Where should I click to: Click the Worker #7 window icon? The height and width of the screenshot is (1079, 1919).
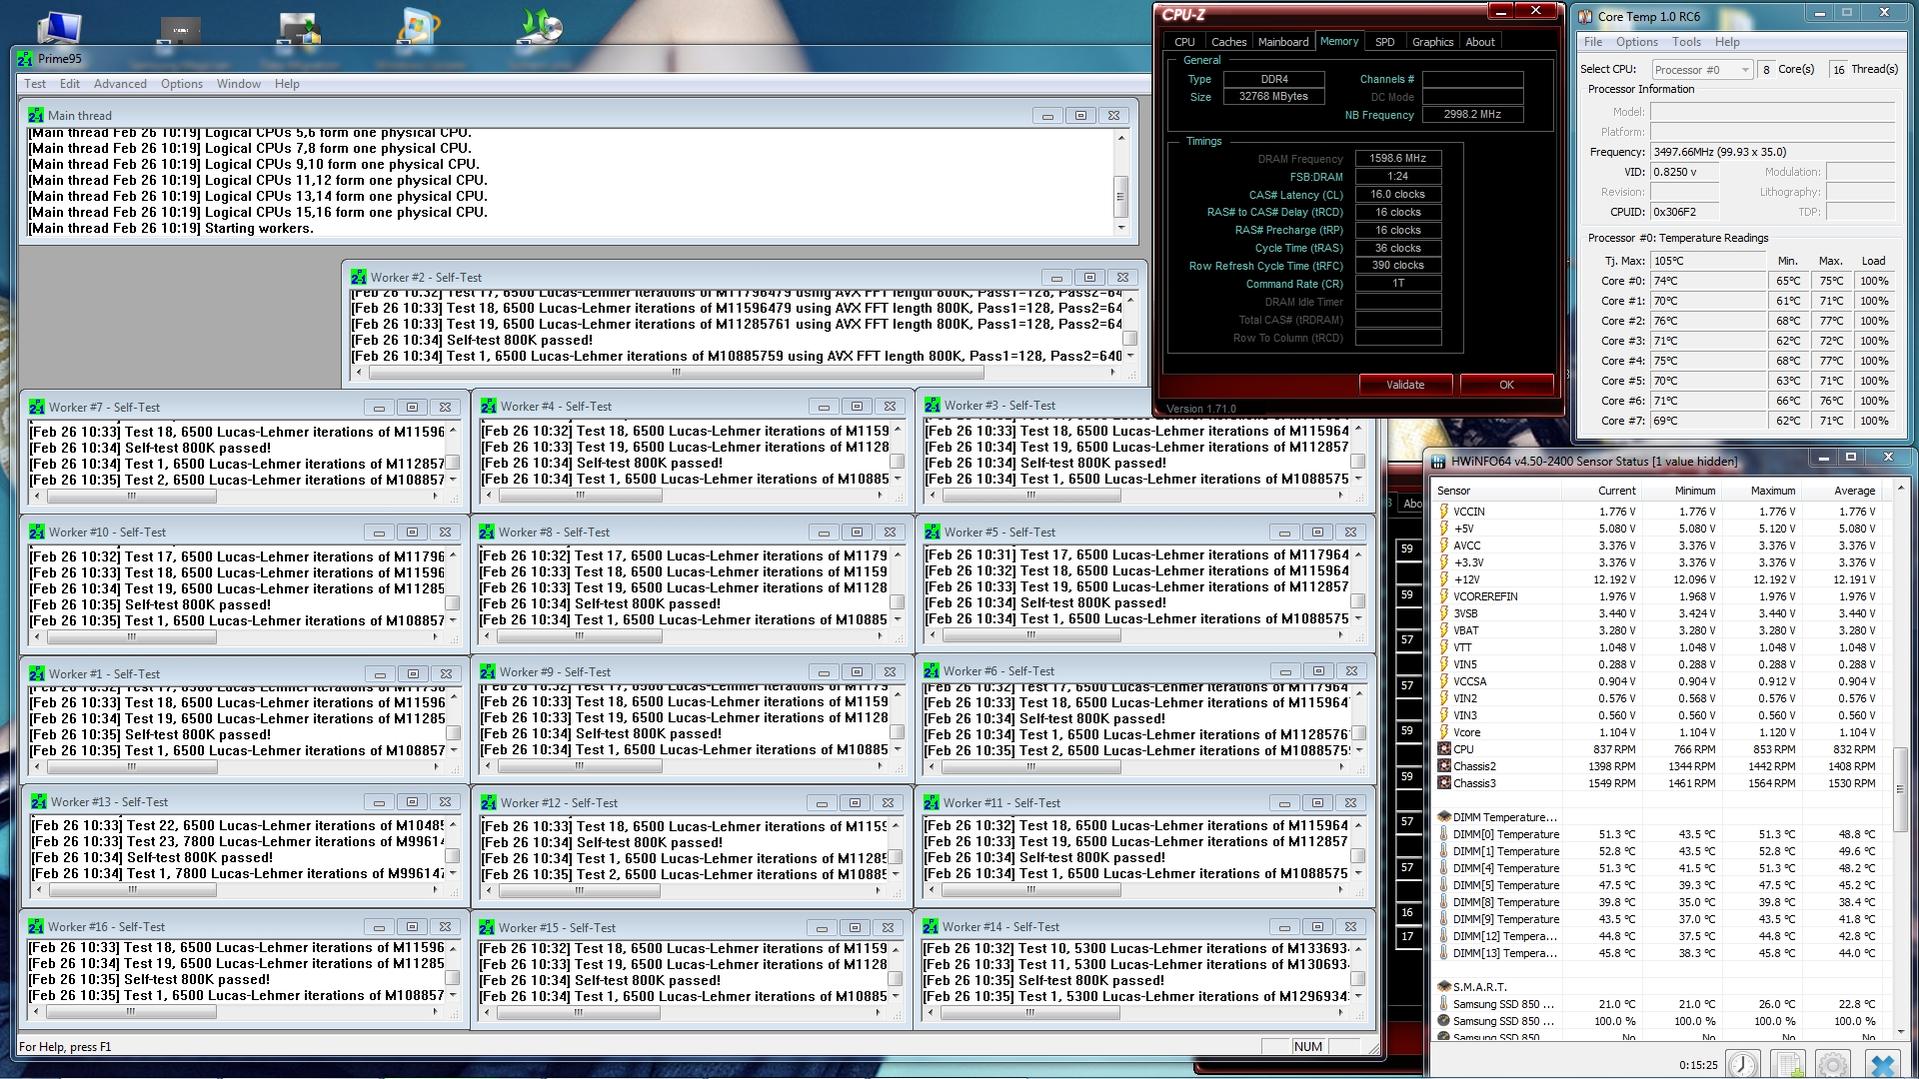point(37,407)
